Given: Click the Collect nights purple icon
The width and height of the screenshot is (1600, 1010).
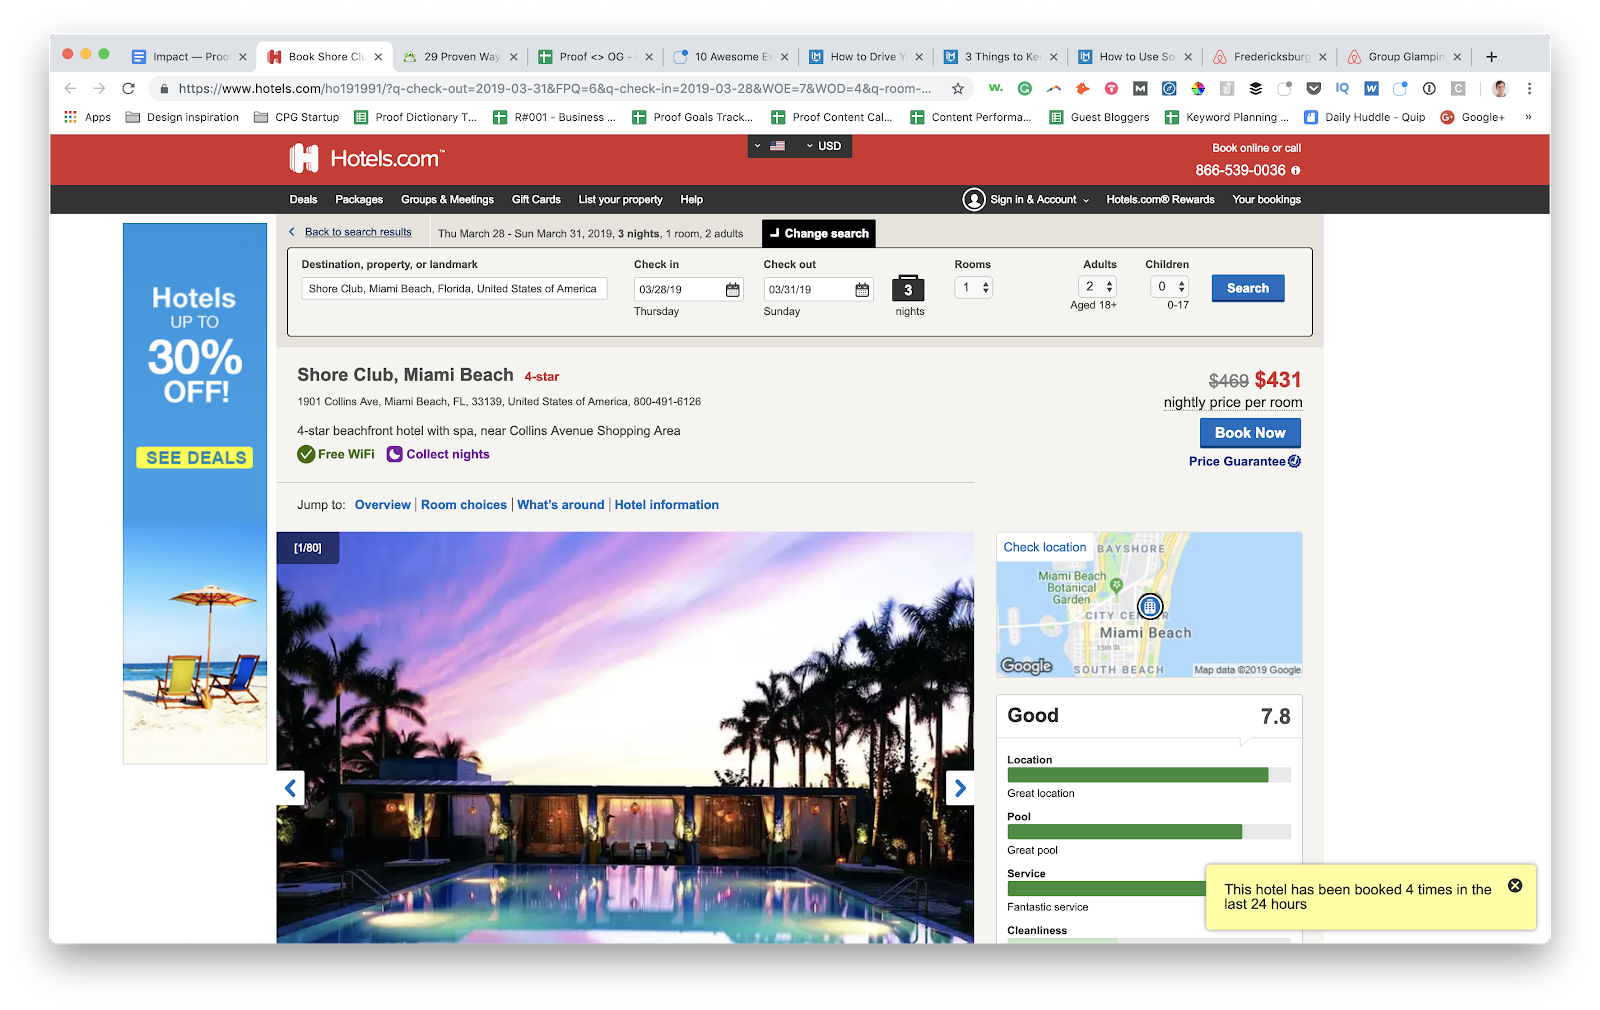Looking at the screenshot, I should (395, 454).
